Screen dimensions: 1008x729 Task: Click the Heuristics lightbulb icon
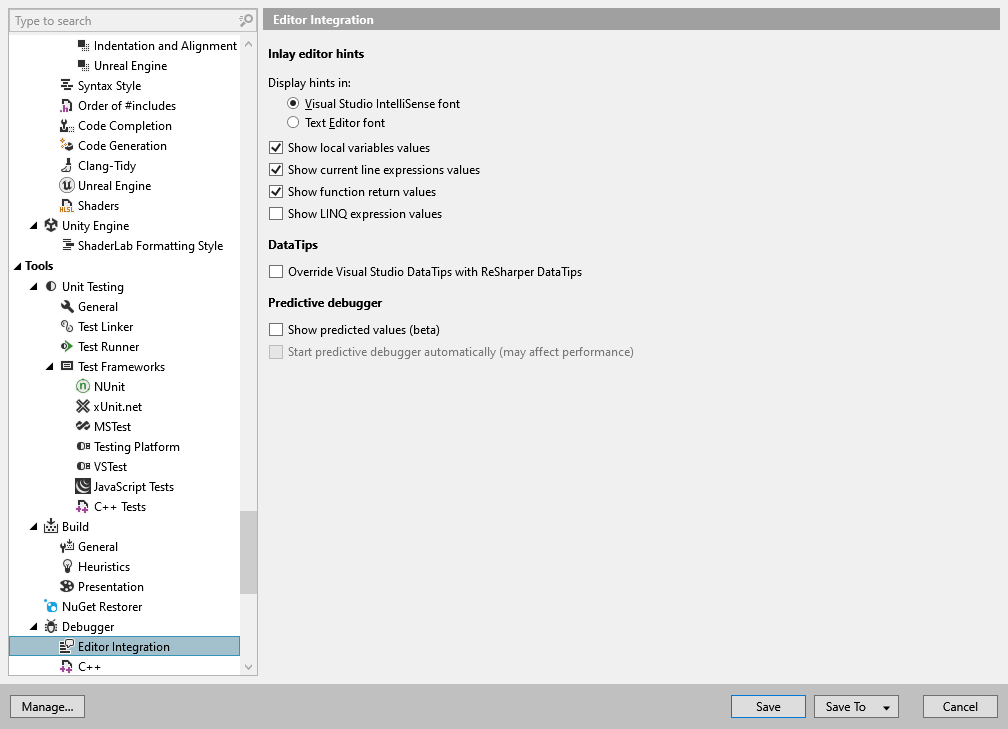tap(68, 566)
